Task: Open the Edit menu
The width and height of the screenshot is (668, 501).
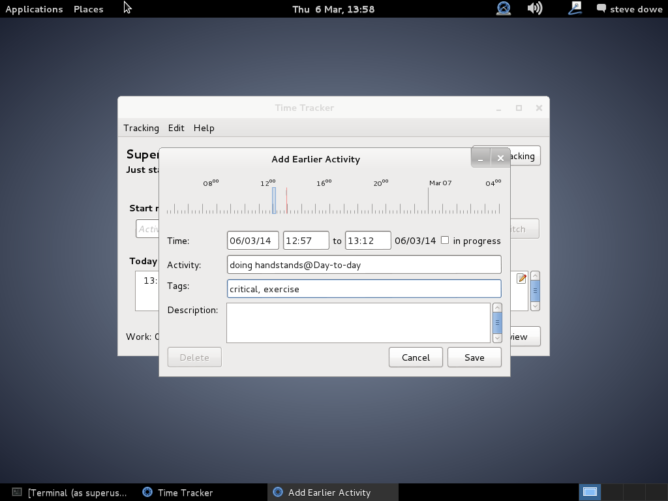Action: [176, 128]
